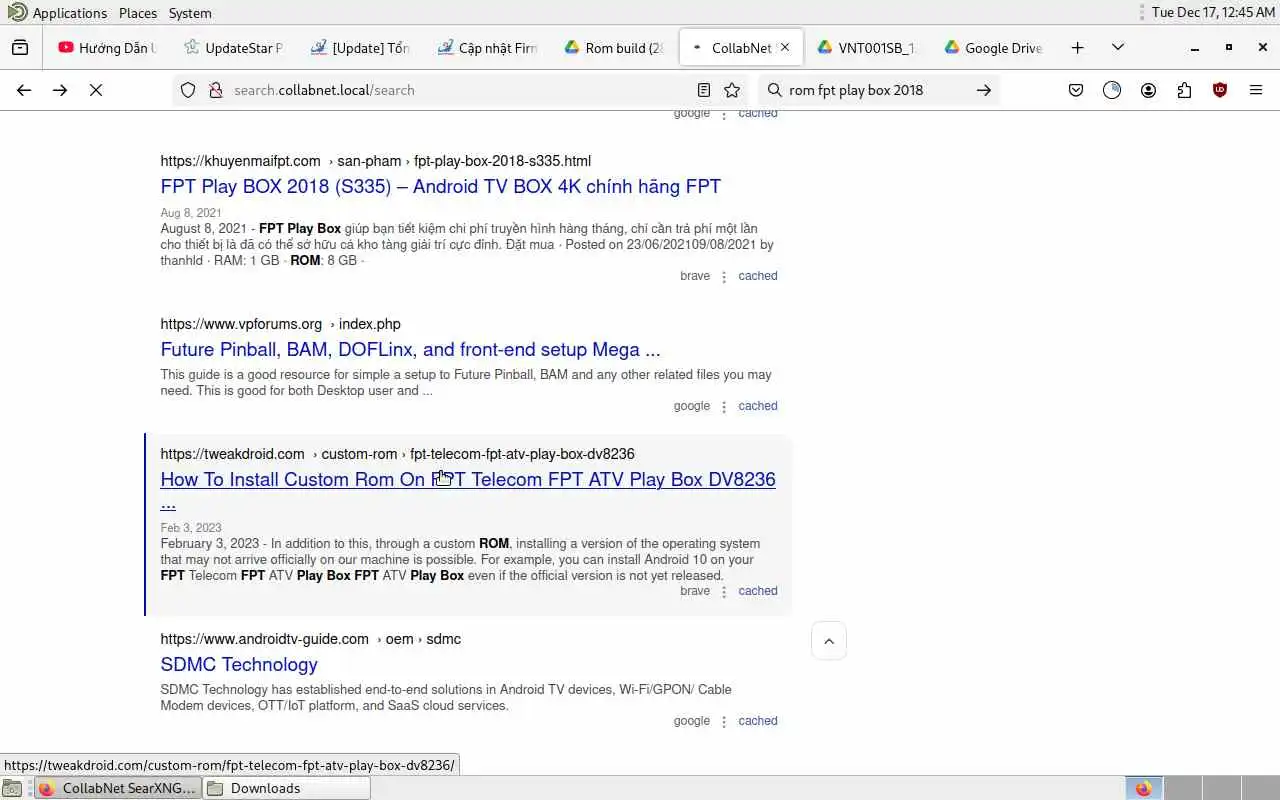Viewport: 1280px width, 800px height.
Task: Click the address bar URL search.collabnet.local
Action: [x=324, y=90]
